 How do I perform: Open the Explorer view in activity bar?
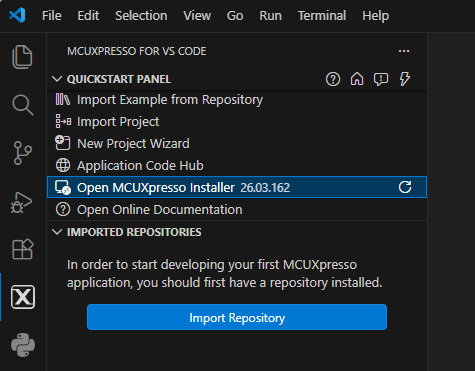coord(22,57)
